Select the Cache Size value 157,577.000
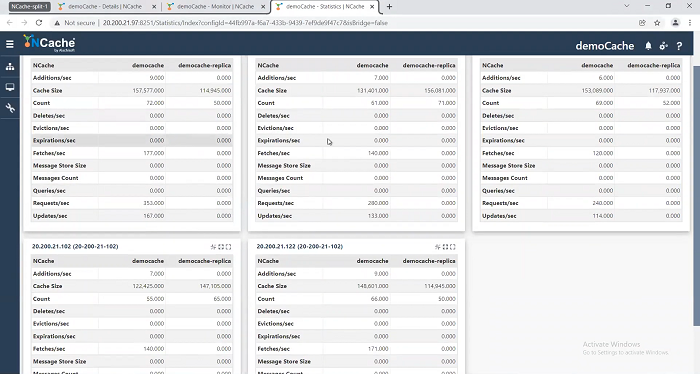700x374 pixels. [148, 91]
